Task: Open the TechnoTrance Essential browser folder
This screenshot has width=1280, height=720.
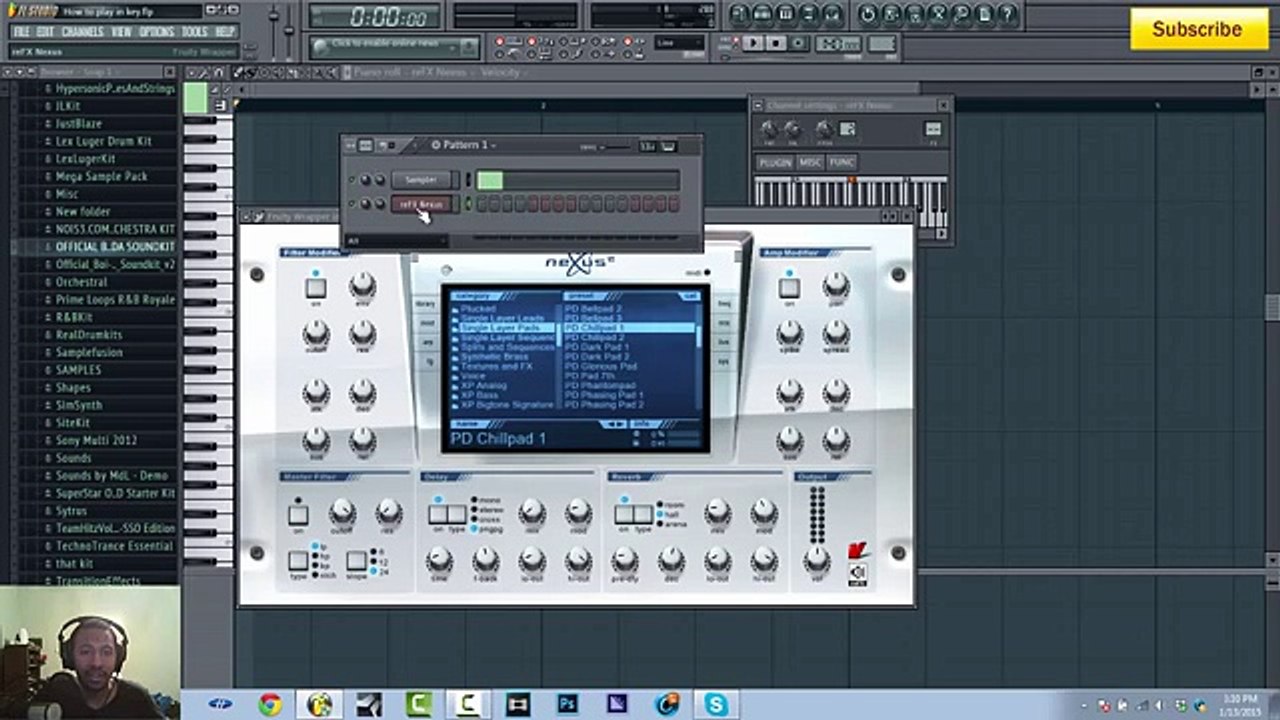Action: coord(114,545)
